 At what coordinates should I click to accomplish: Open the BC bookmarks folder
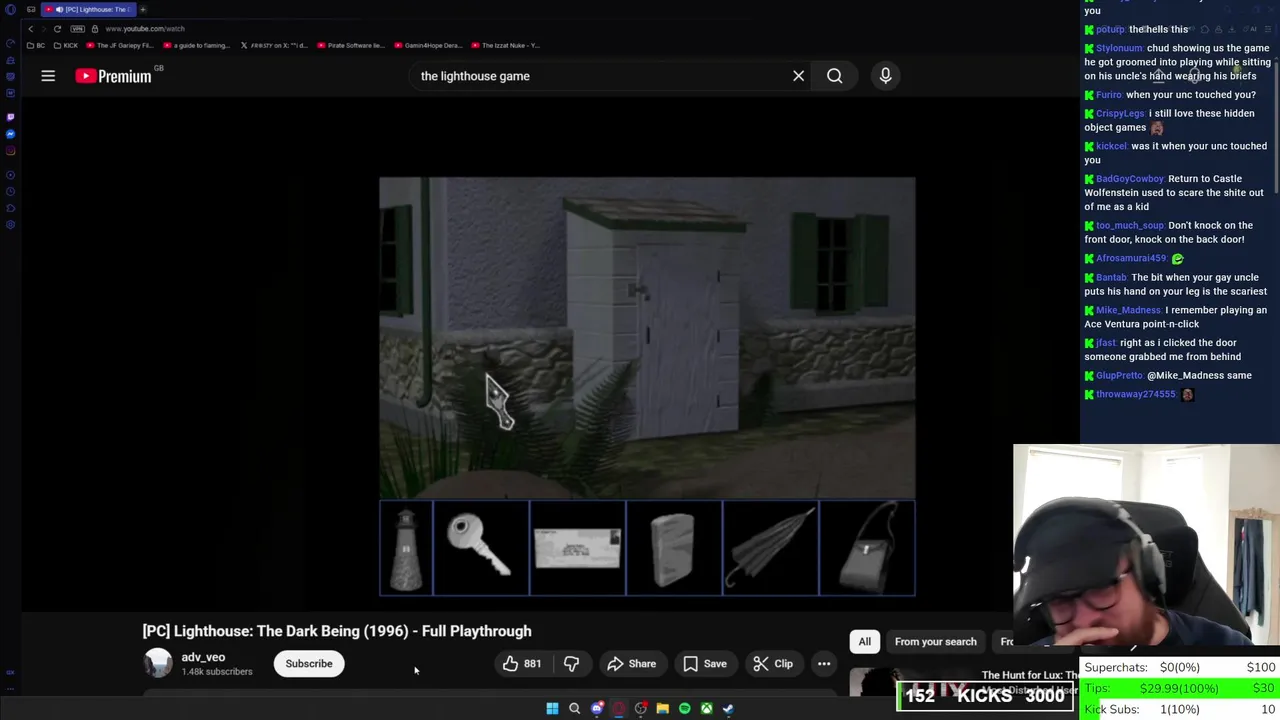tap(36, 45)
